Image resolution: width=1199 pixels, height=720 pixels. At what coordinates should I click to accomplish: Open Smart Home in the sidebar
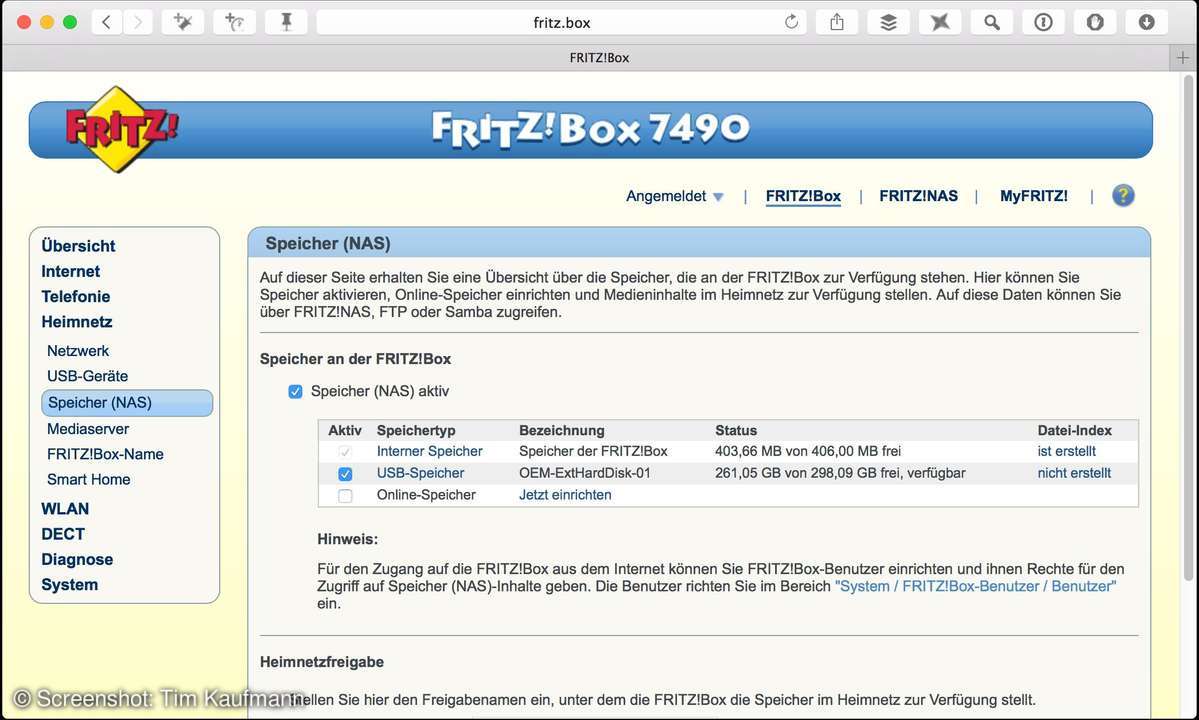(89, 479)
